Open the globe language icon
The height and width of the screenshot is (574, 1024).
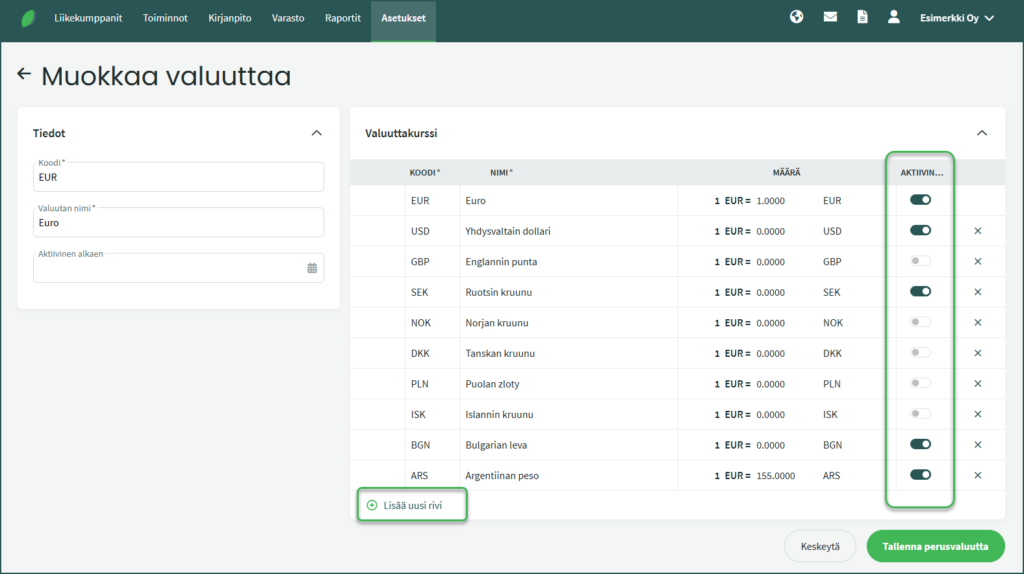(796, 17)
